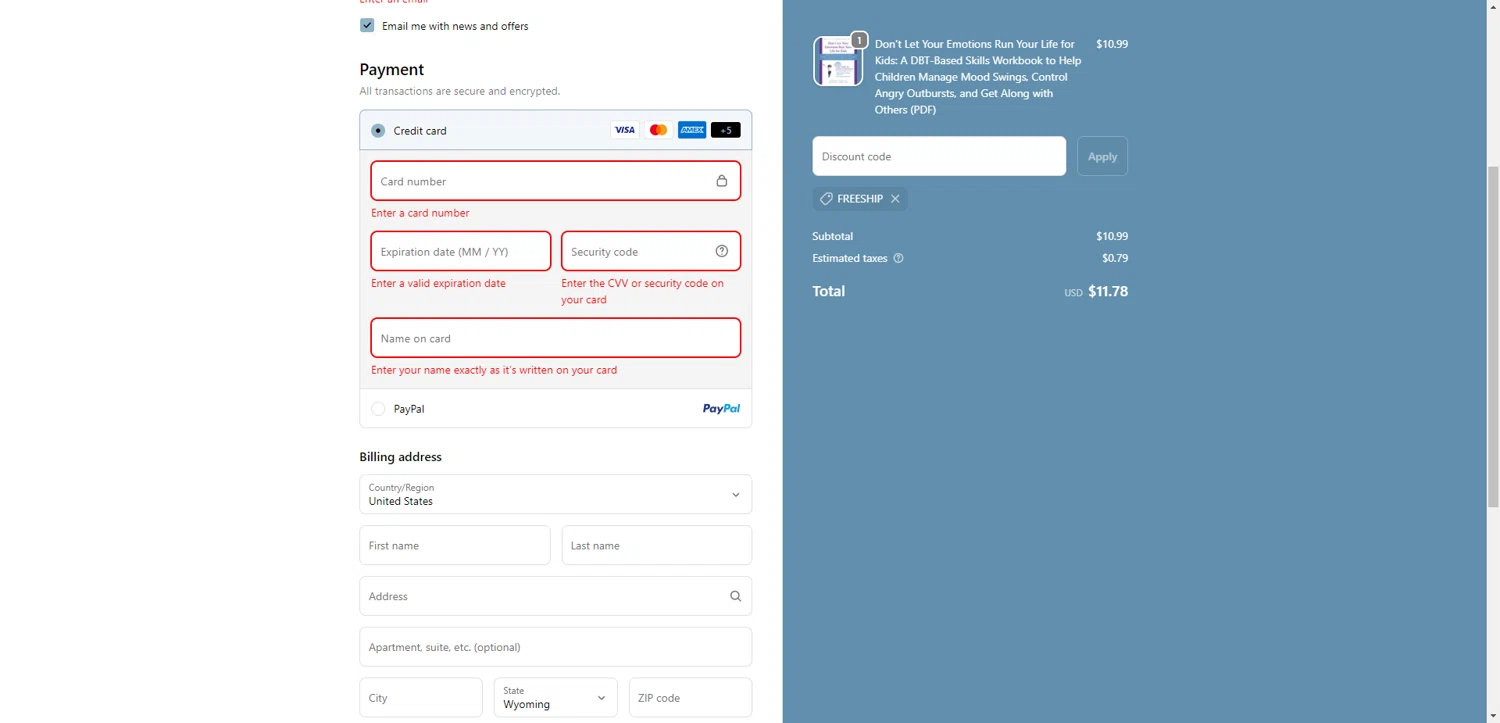This screenshot has width=1500, height=723.
Task: Open the Country/Region dropdown
Action: click(x=556, y=494)
